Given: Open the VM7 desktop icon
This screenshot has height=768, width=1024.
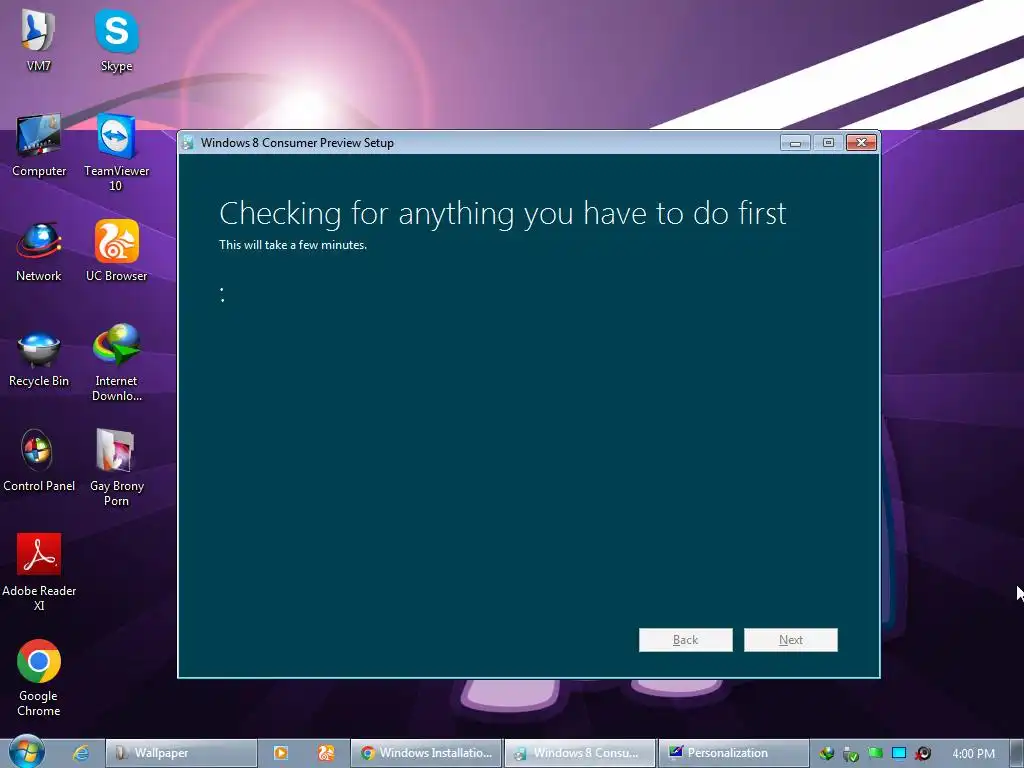Looking at the screenshot, I should pos(38,39).
